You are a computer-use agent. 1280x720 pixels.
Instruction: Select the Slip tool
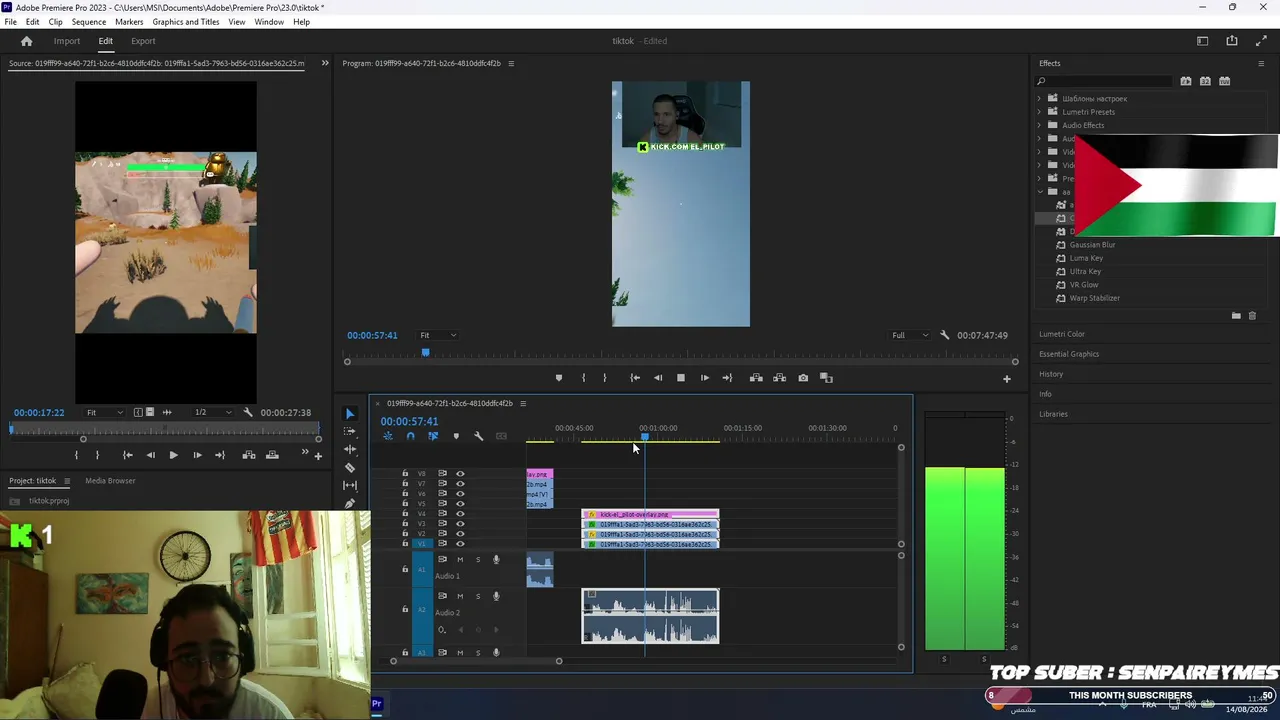point(350,486)
